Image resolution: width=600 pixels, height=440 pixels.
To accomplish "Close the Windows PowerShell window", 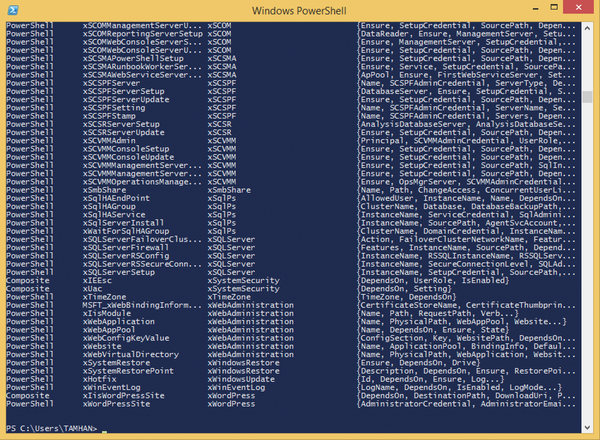I will point(579,8).
